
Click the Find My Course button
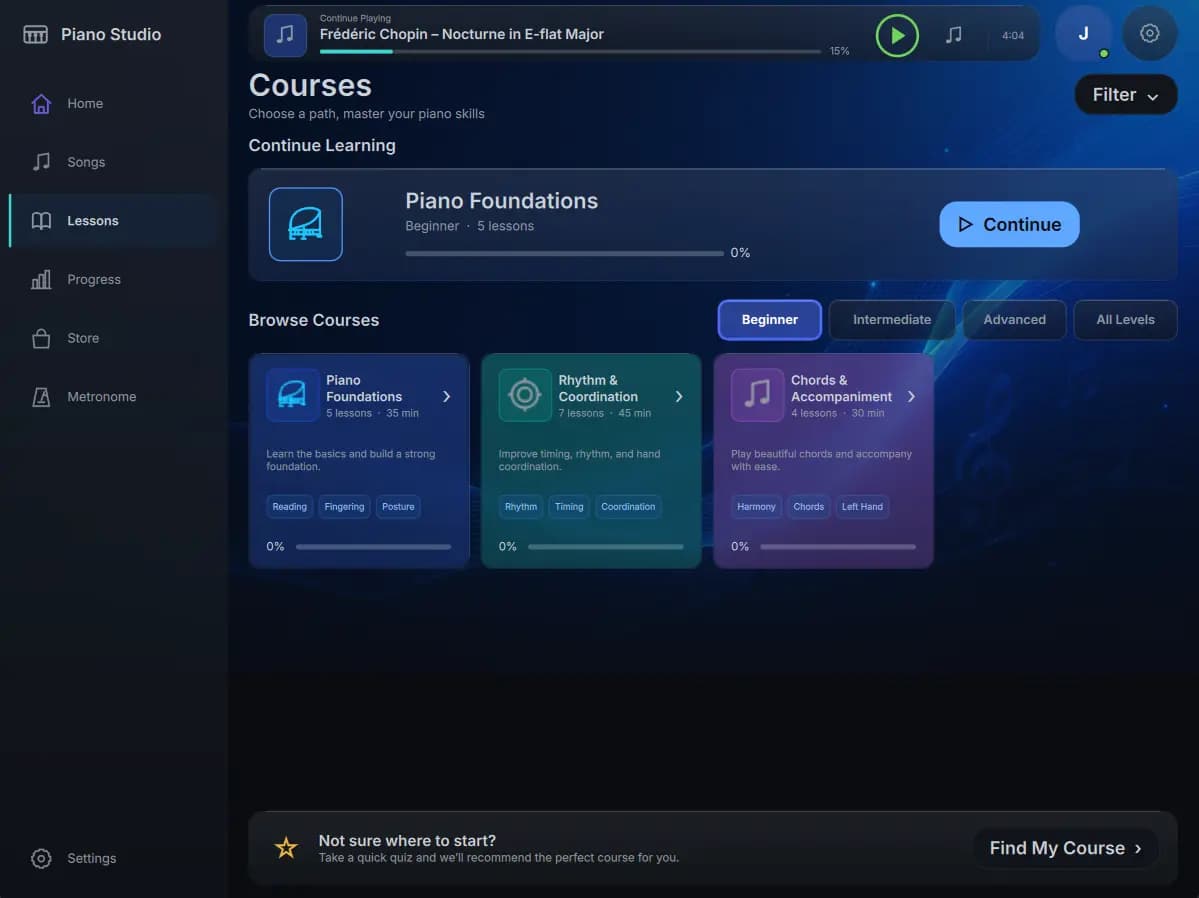[1065, 848]
